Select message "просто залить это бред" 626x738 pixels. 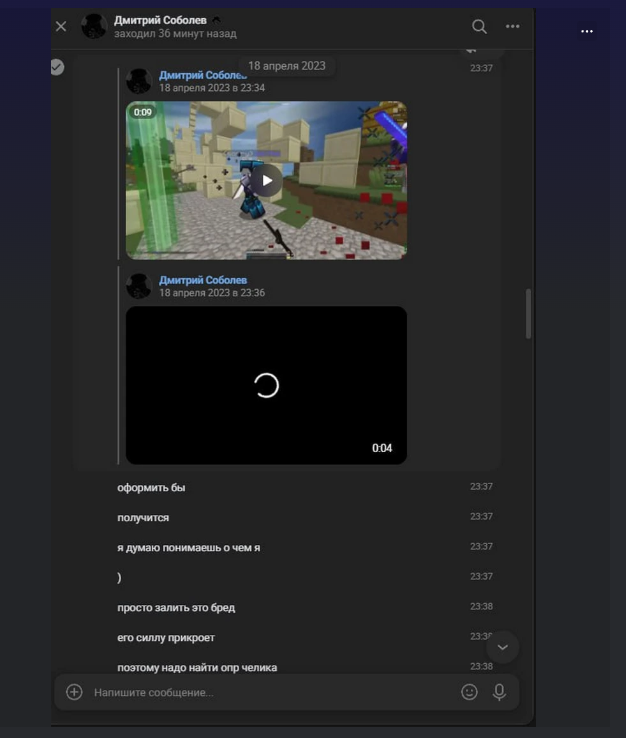click(x=176, y=608)
